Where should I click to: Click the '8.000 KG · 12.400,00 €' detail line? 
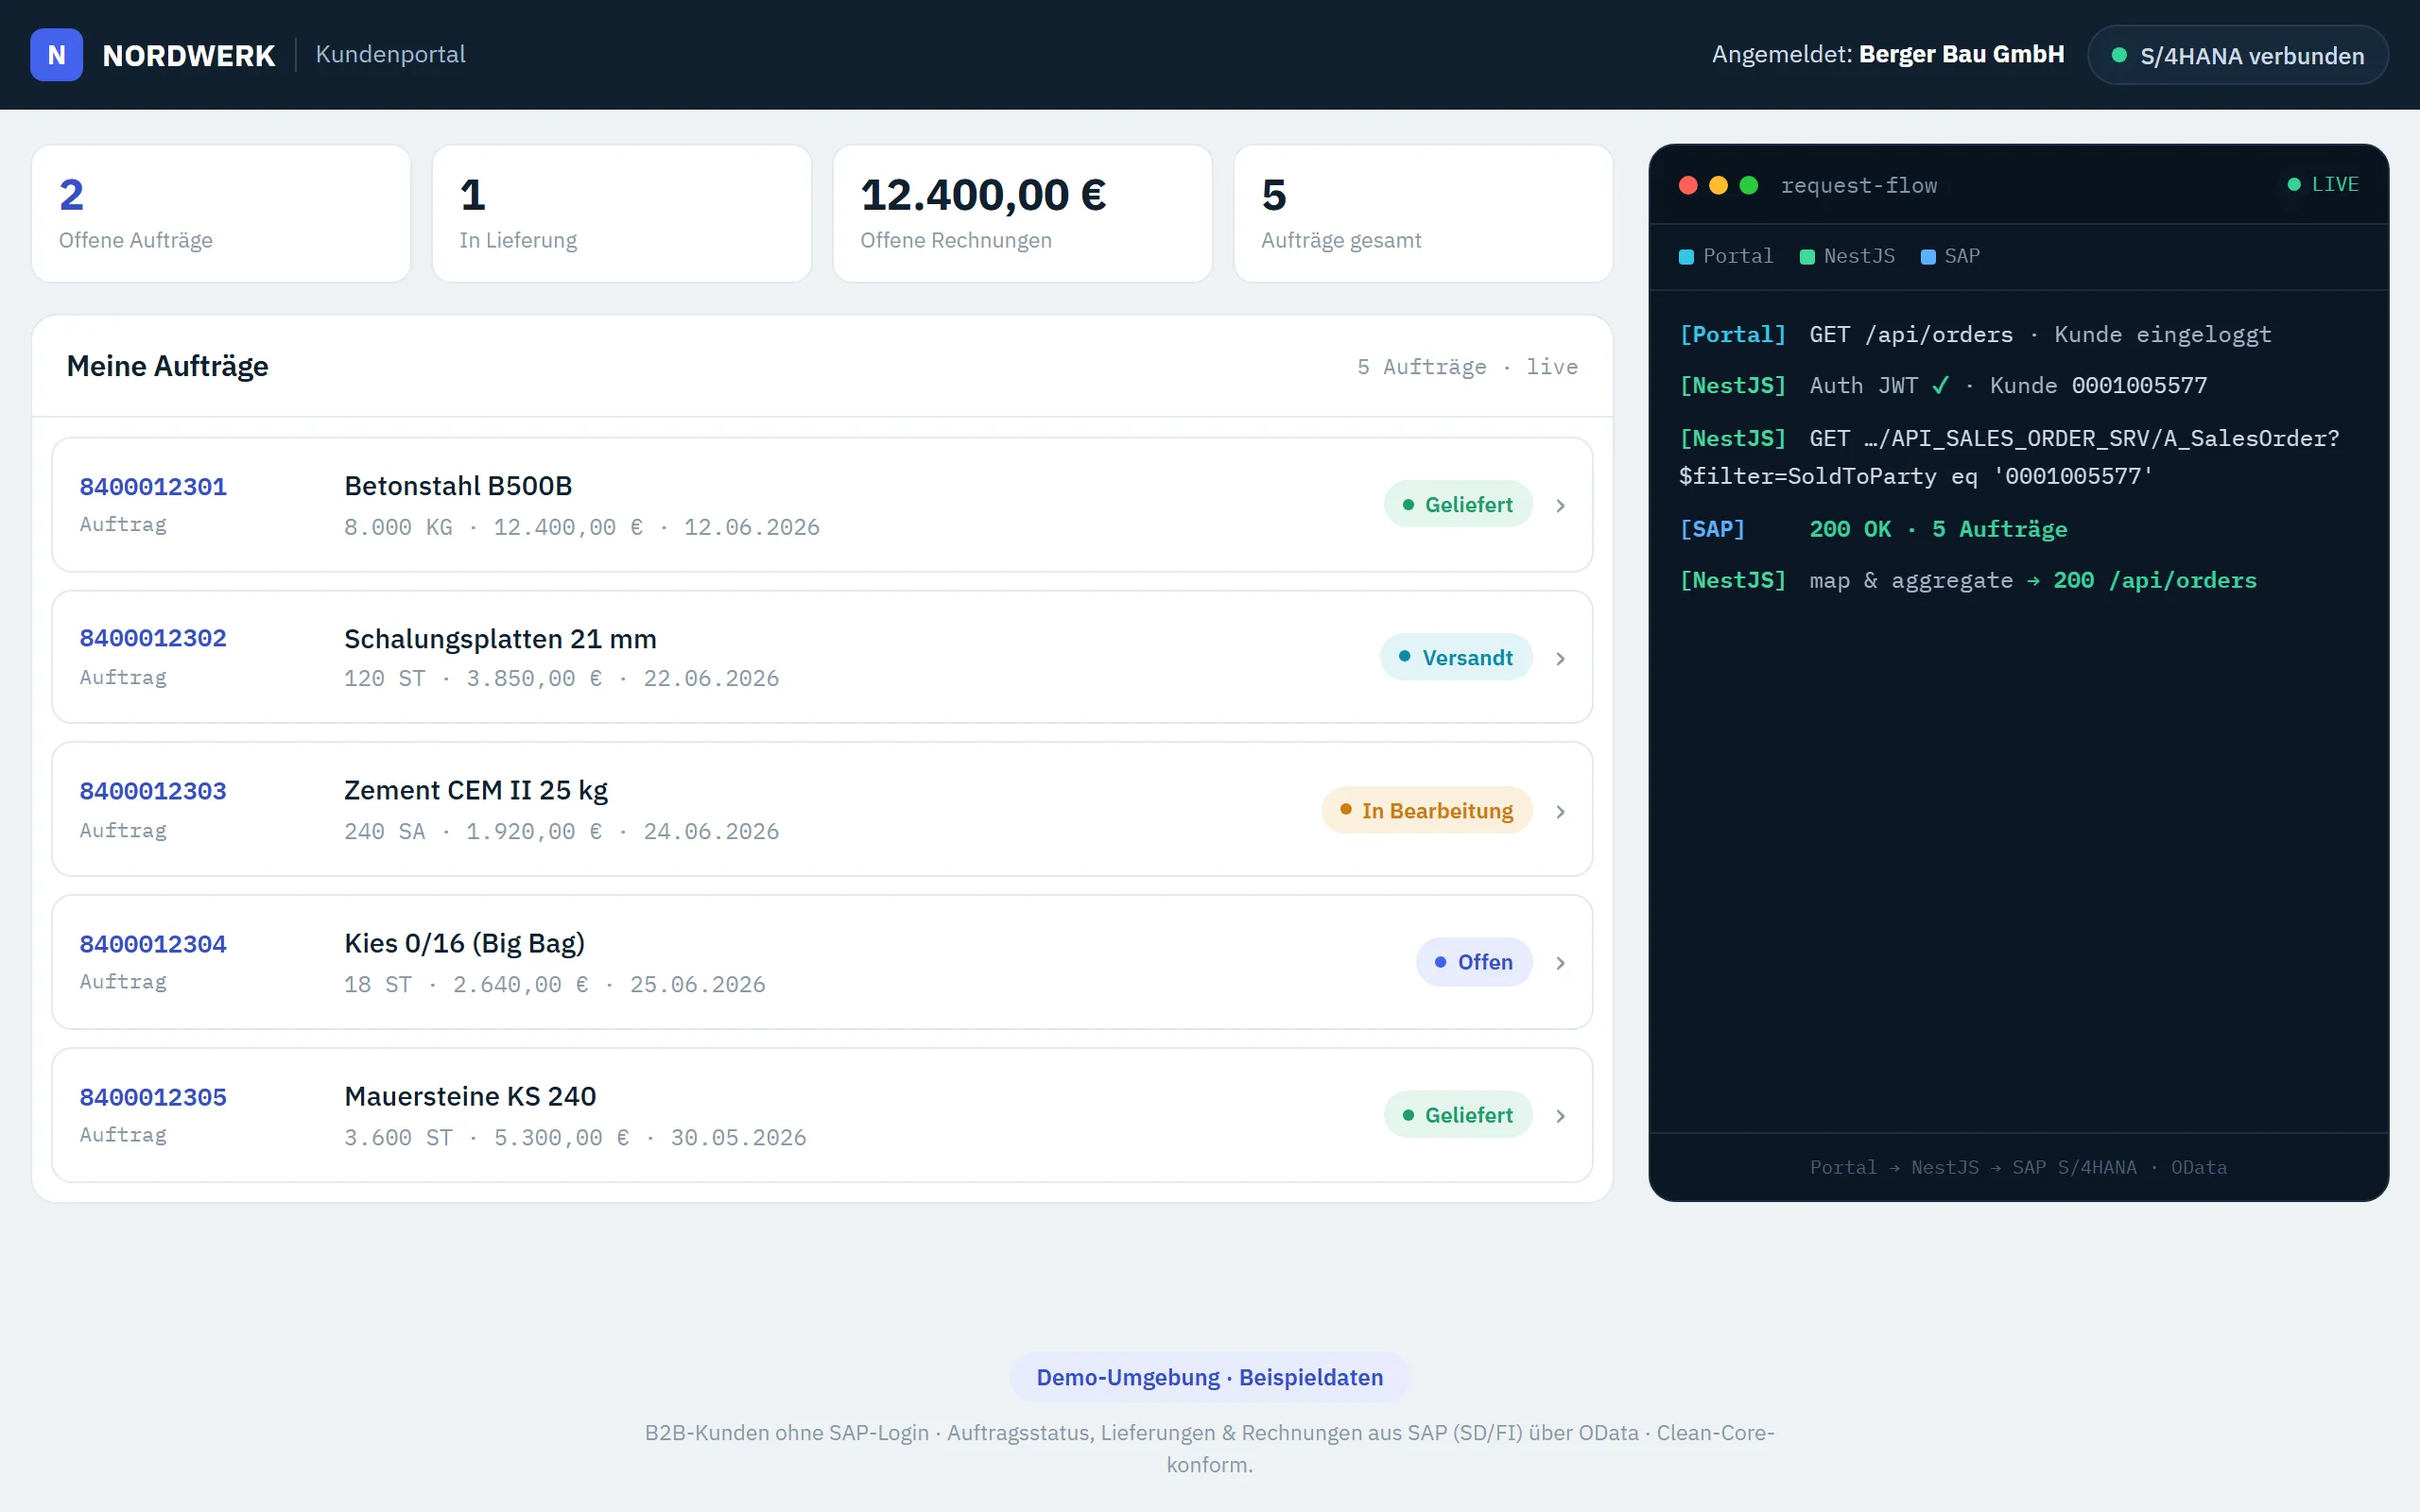[x=582, y=527]
